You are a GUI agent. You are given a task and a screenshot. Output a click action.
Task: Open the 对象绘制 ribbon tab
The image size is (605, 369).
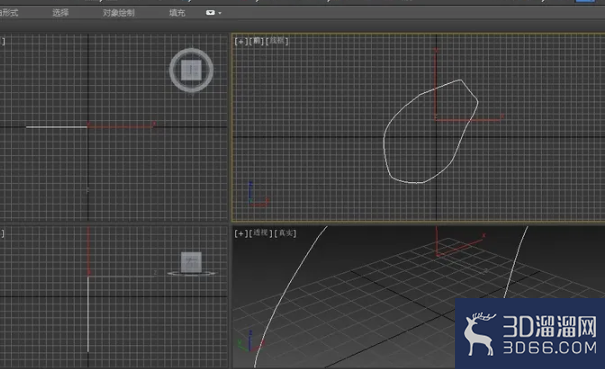coord(118,13)
